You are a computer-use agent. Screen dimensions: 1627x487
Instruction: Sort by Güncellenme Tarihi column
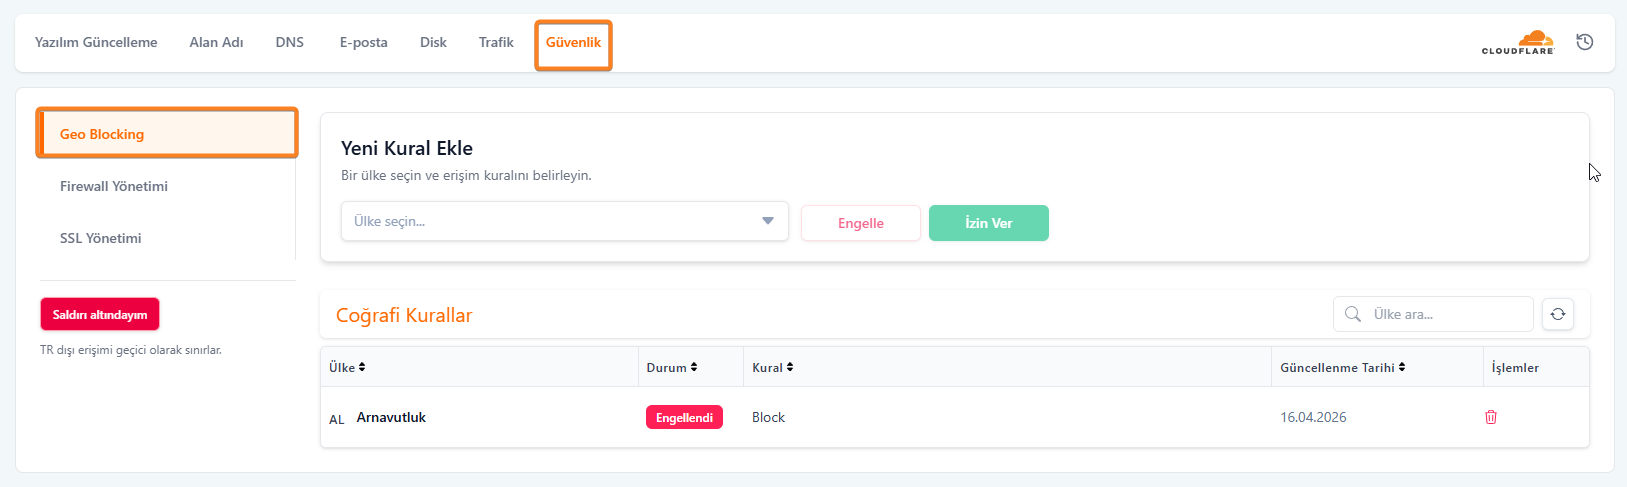(x=1402, y=367)
